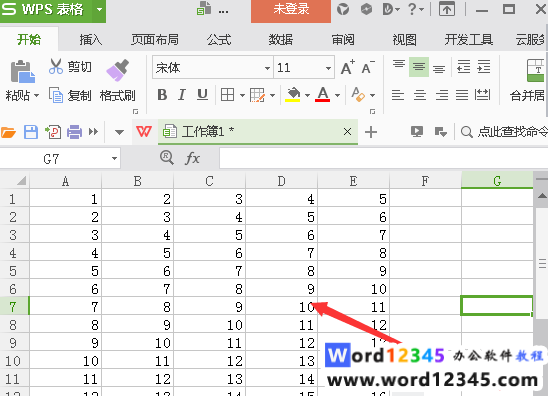This screenshot has height=396, width=548.
Task: Click the WPS home W icon
Action: click(x=144, y=132)
